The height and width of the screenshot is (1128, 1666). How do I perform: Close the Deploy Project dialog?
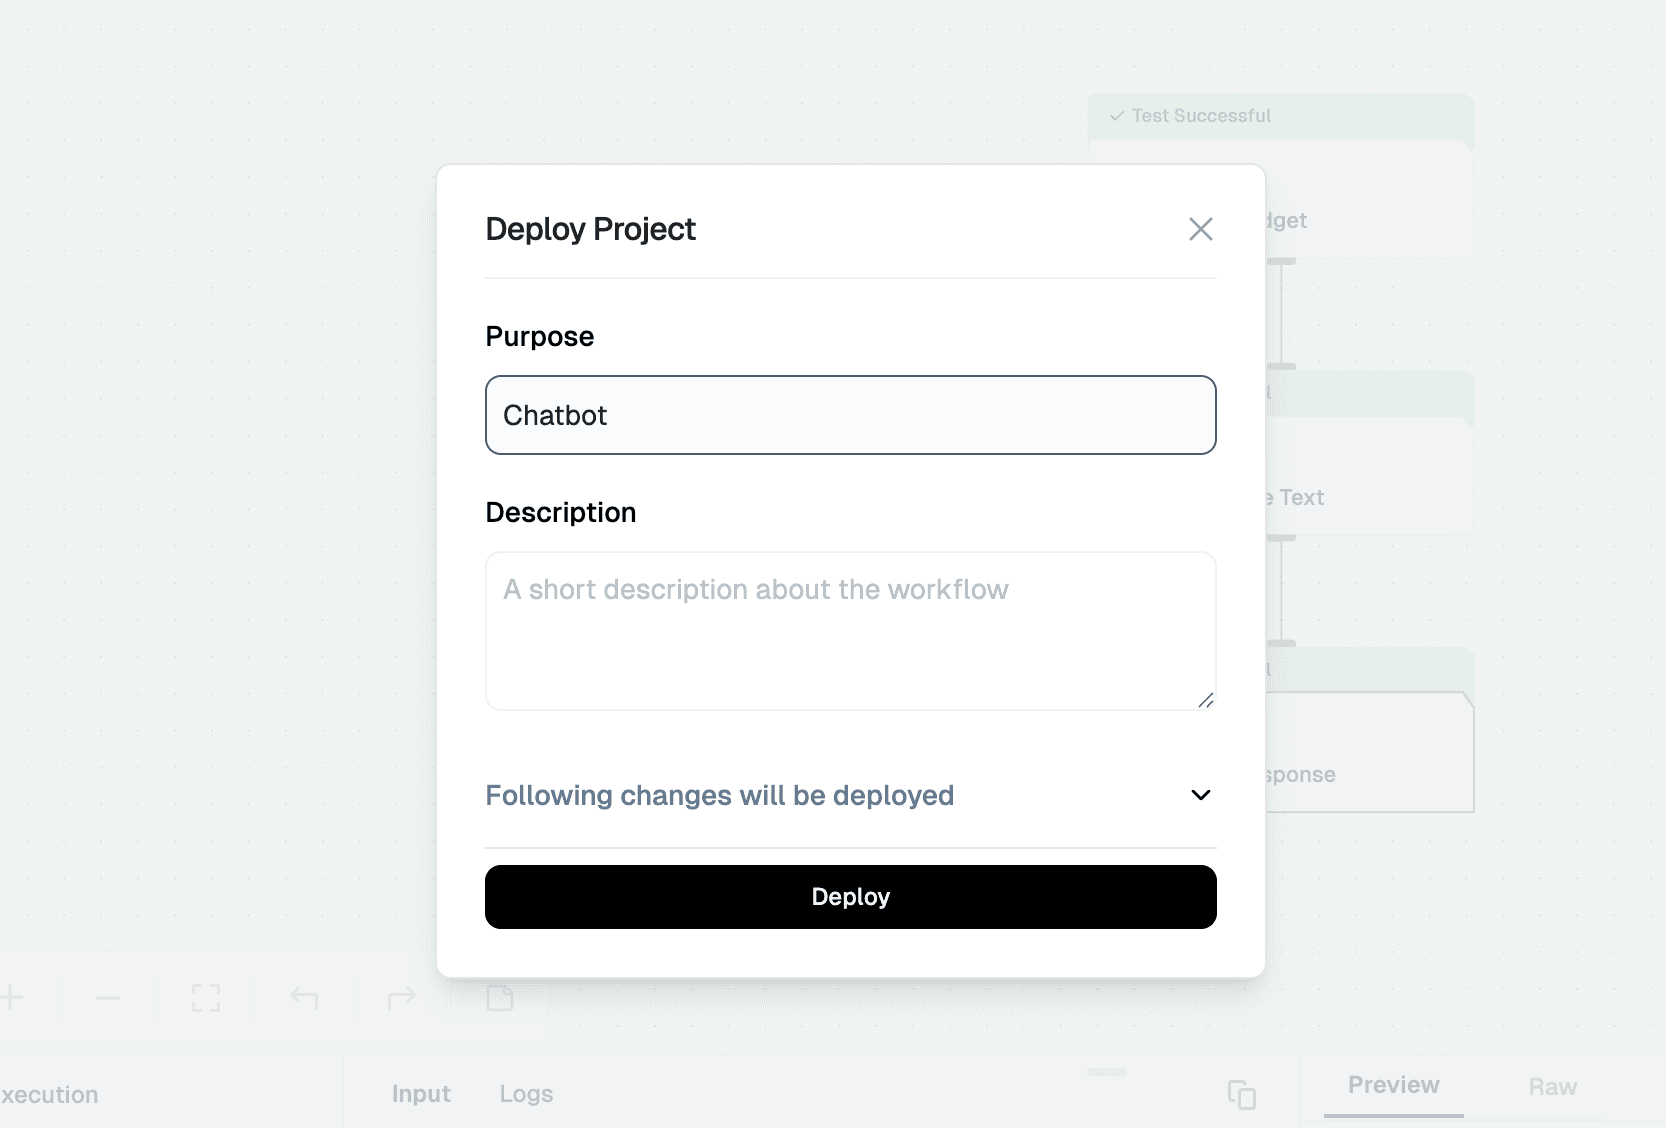1200,229
